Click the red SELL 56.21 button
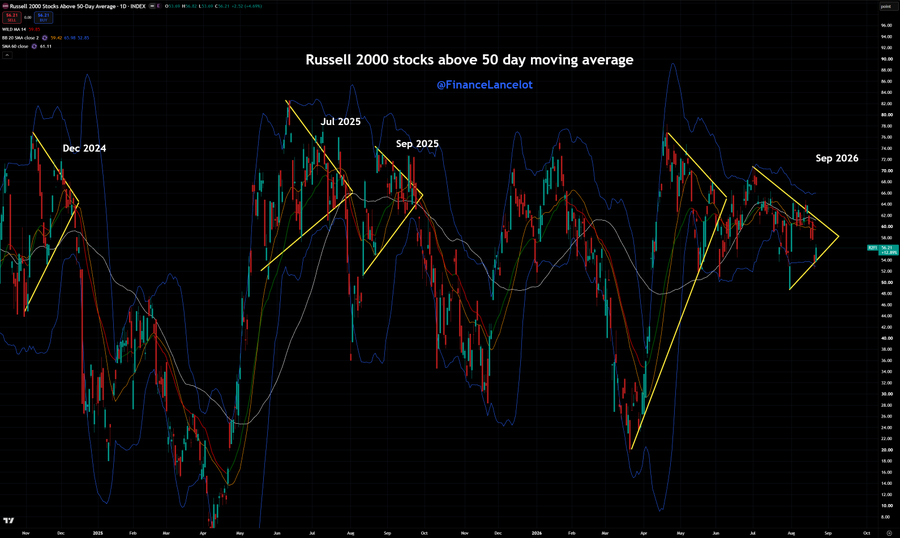This screenshot has width=900, height=538. click(12, 17)
